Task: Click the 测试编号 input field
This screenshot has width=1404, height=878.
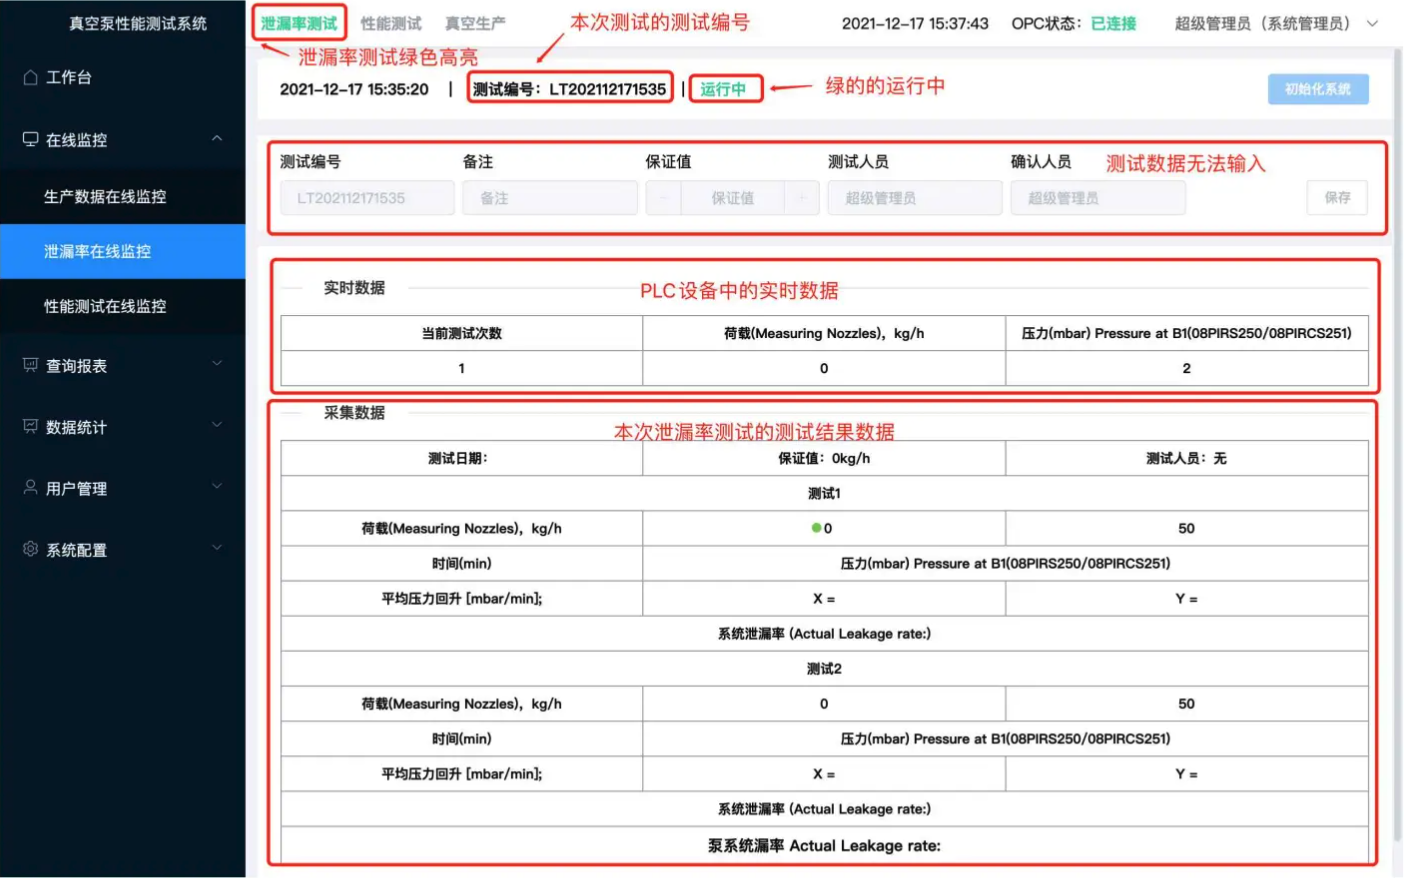Action: click(367, 198)
